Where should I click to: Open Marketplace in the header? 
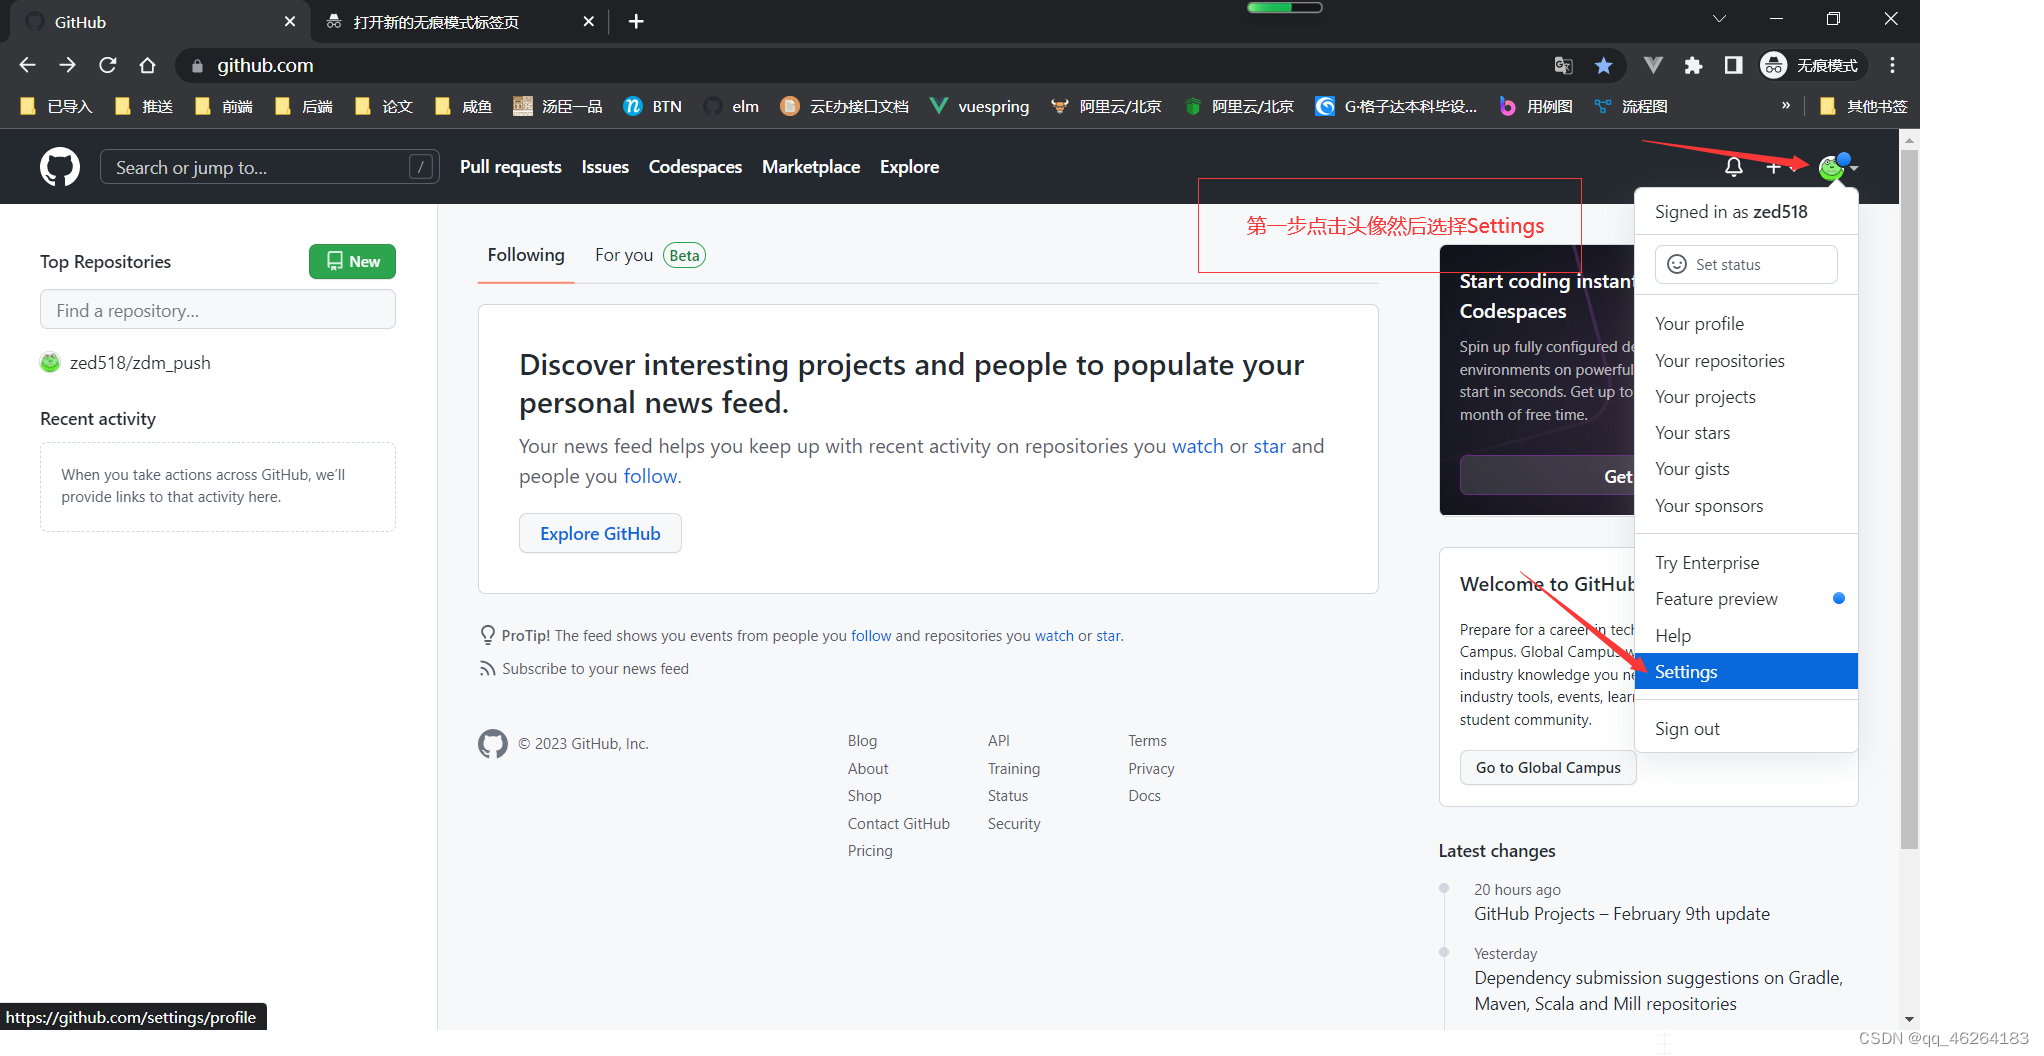tap(811, 167)
